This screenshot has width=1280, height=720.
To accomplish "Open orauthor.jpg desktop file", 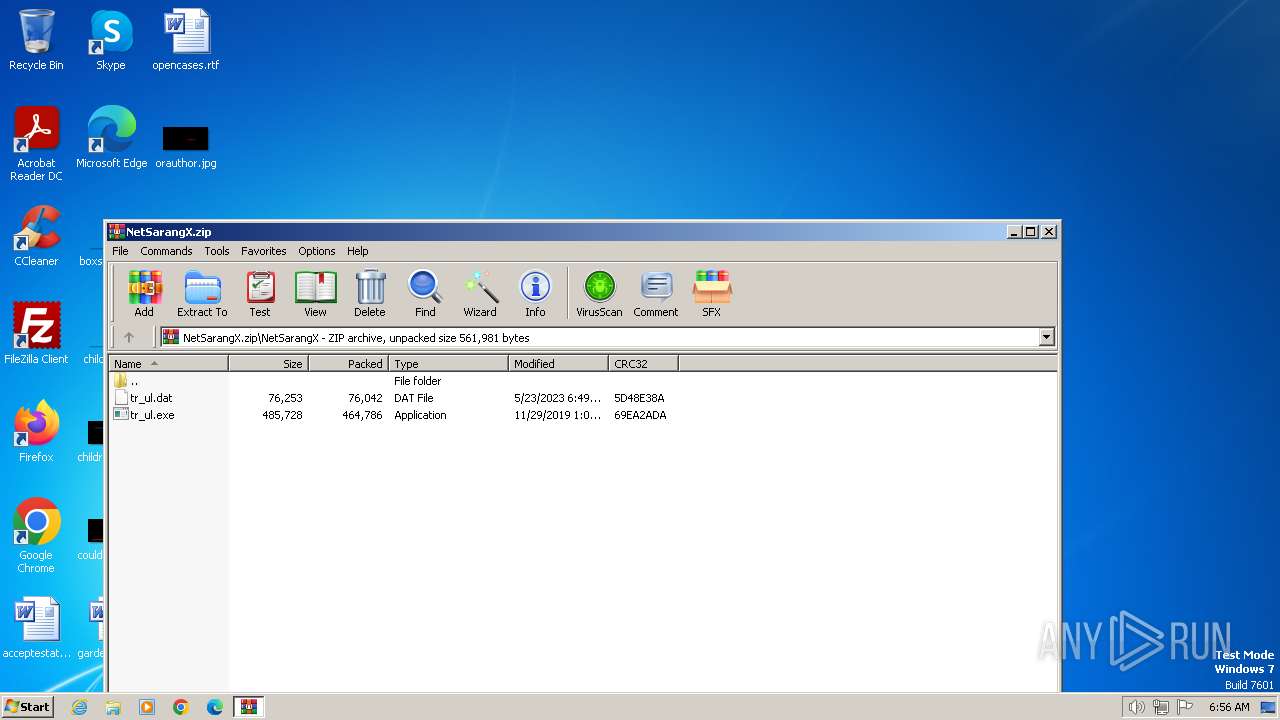I will click(x=186, y=146).
